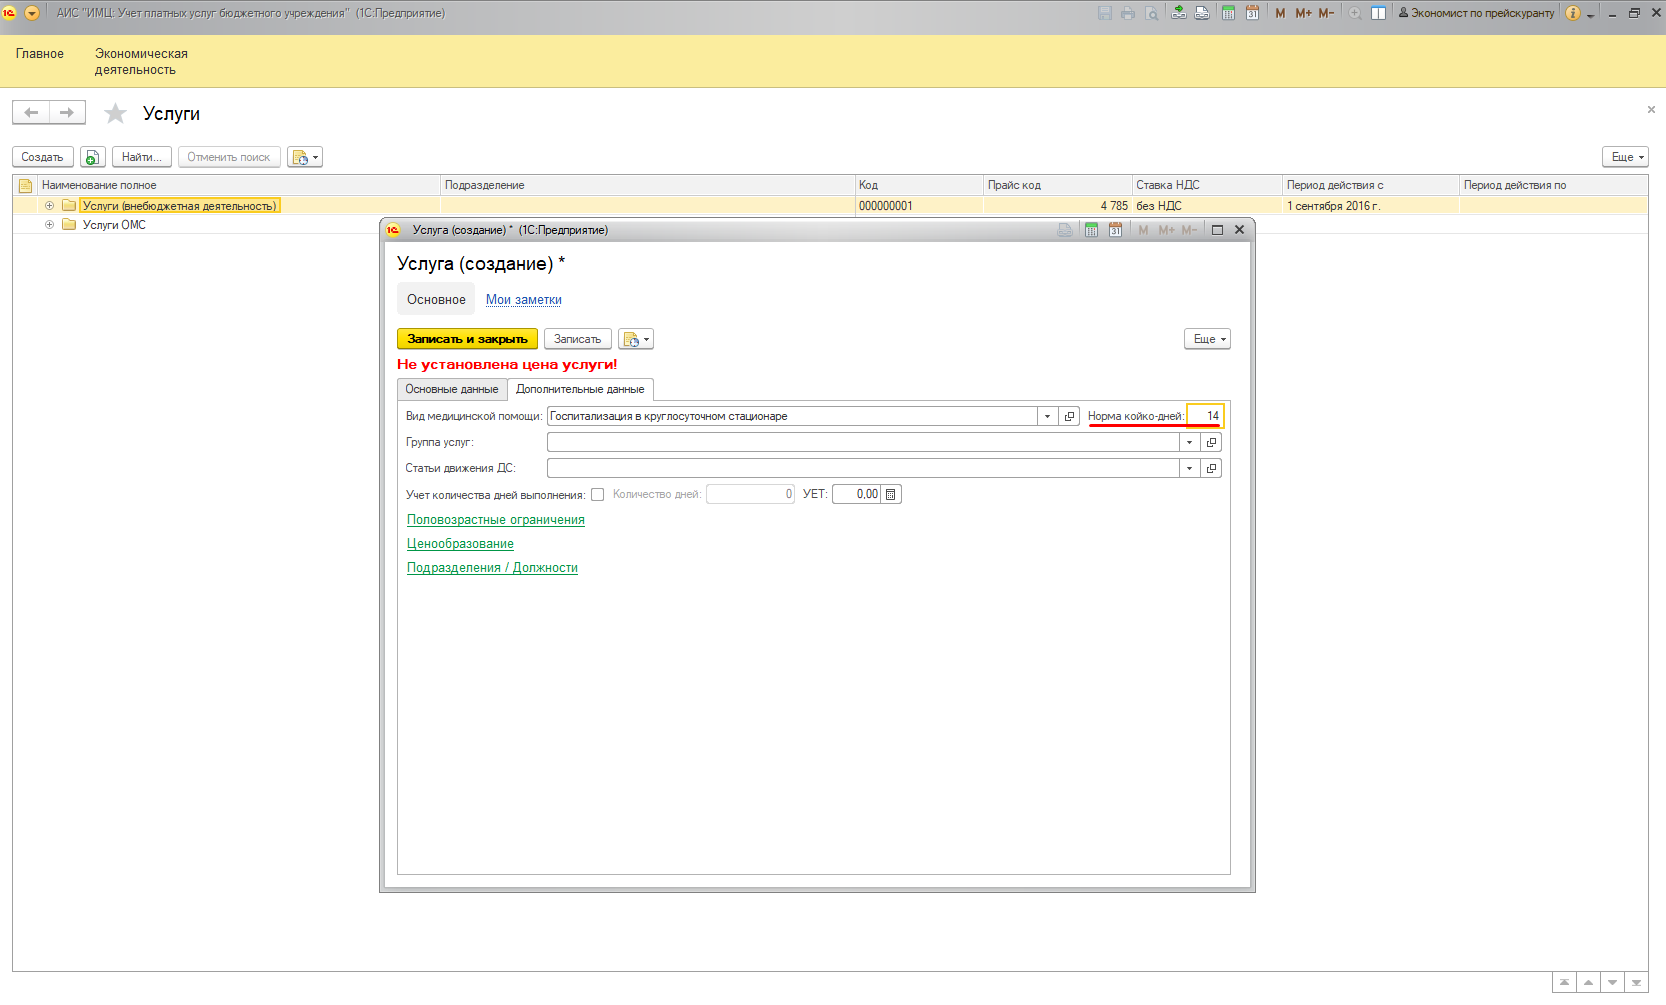Open selected Вид медицинской помощи value
1666x1005 pixels.
(x=1069, y=416)
